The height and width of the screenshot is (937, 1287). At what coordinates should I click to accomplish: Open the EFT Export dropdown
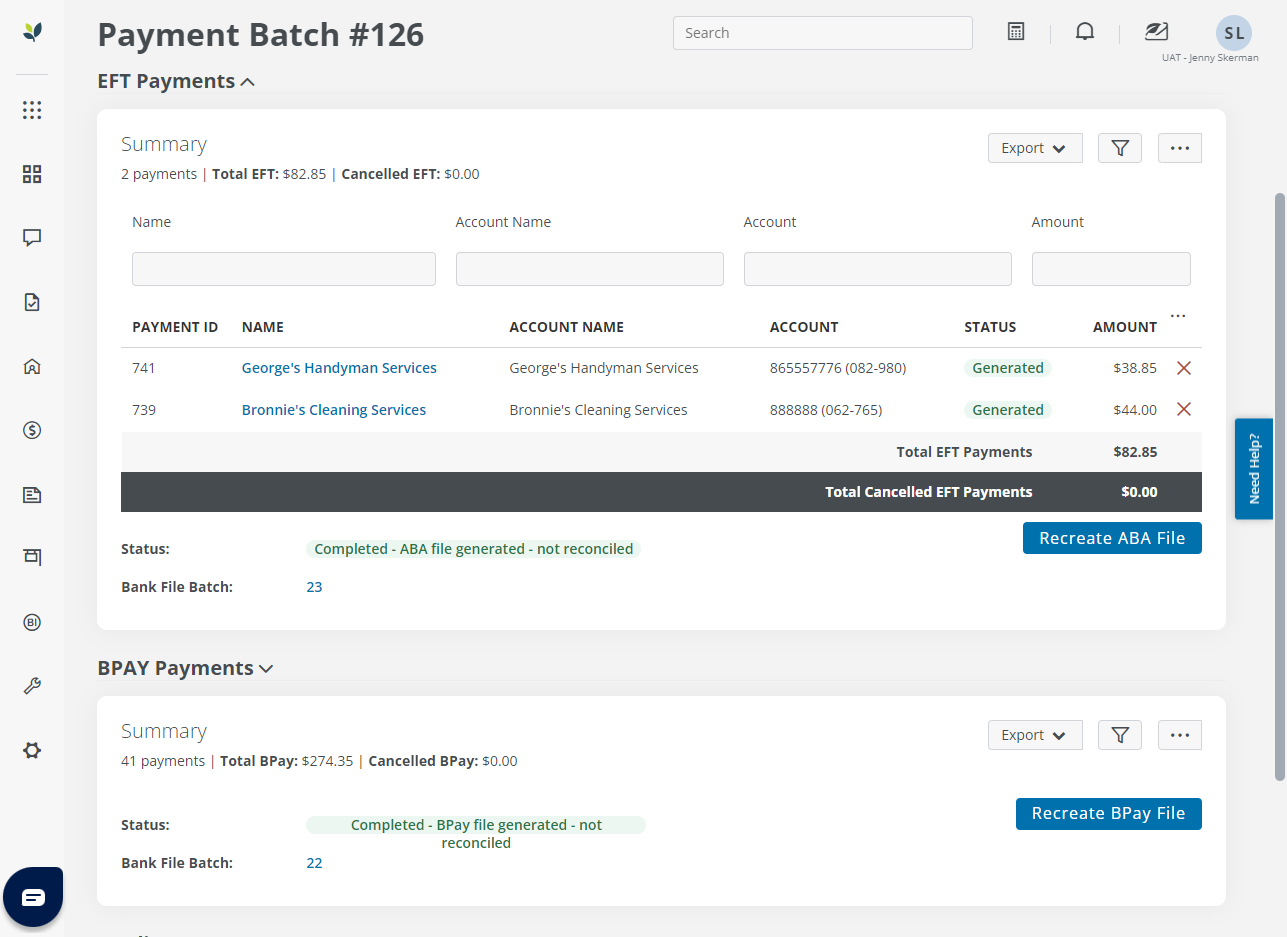click(1035, 148)
